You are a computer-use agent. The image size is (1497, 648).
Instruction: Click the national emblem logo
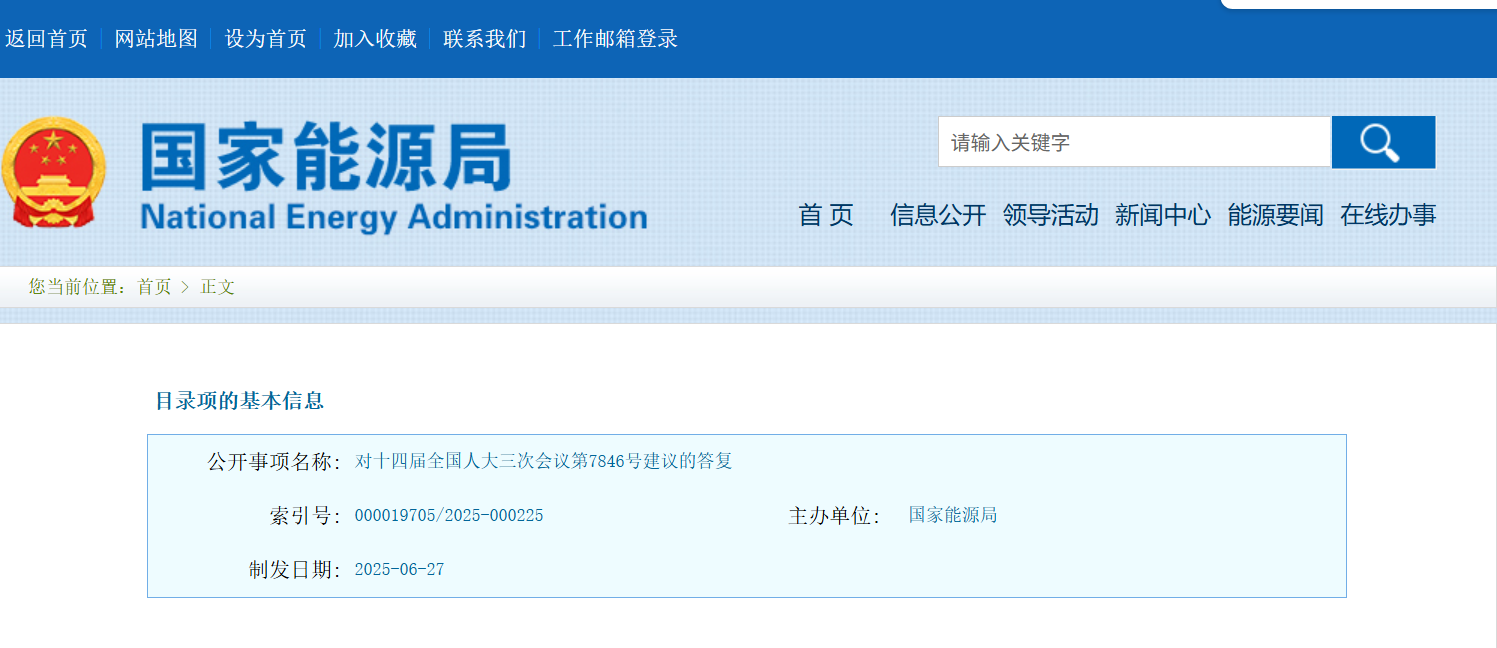click(x=53, y=172)
